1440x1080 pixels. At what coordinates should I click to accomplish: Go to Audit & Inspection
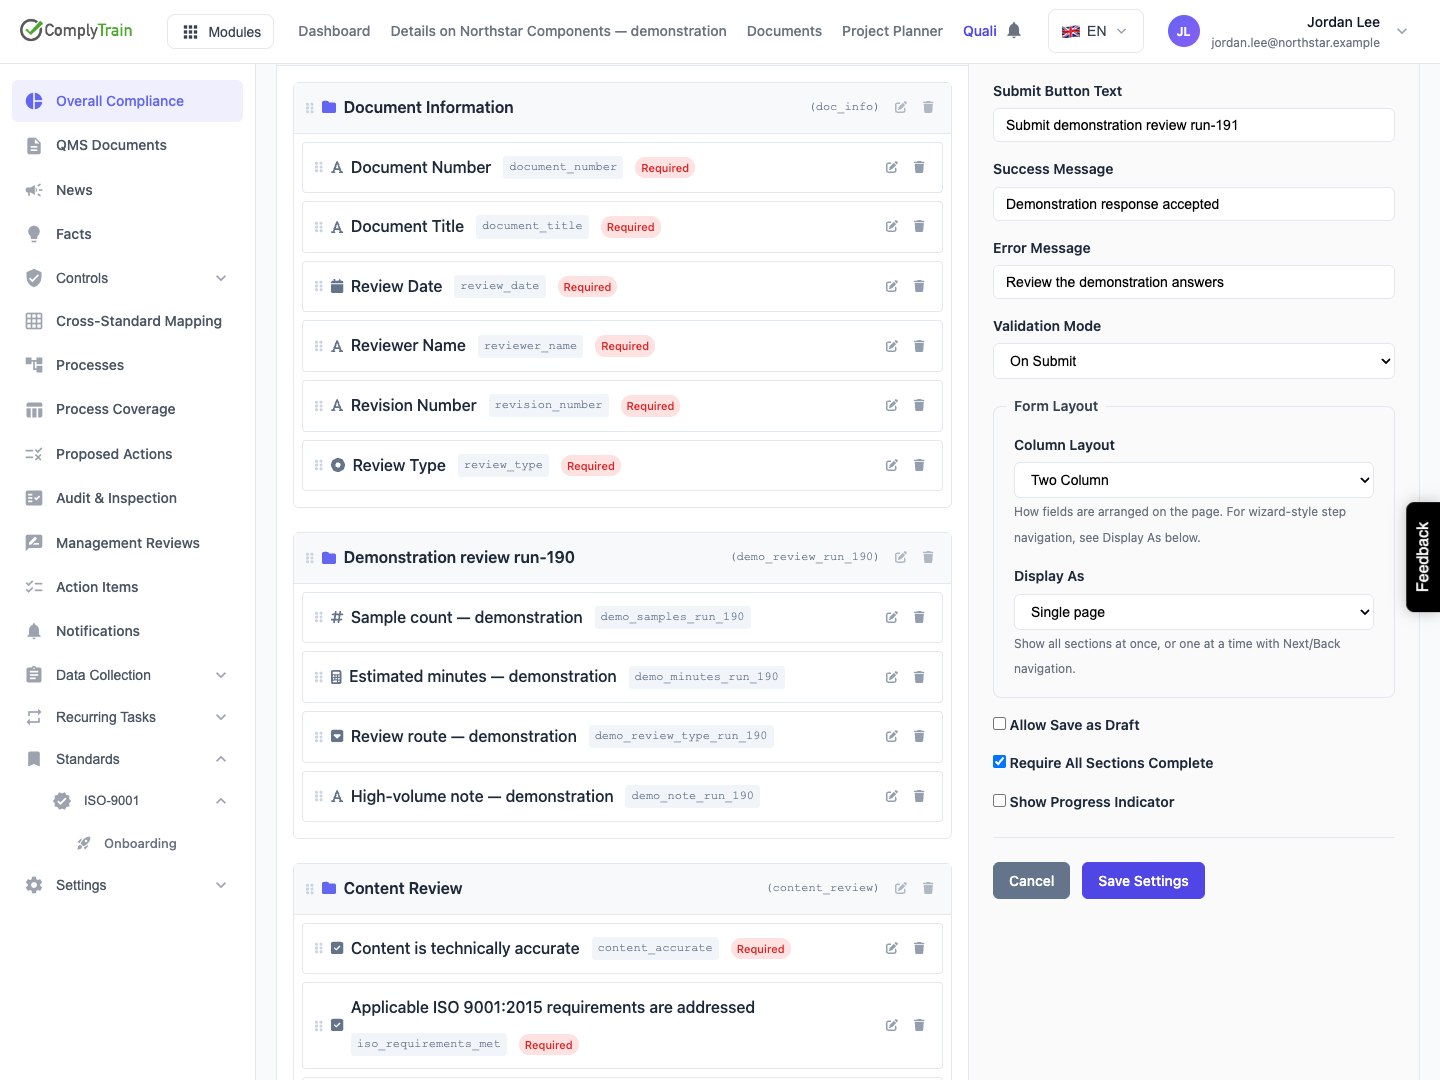127,498
